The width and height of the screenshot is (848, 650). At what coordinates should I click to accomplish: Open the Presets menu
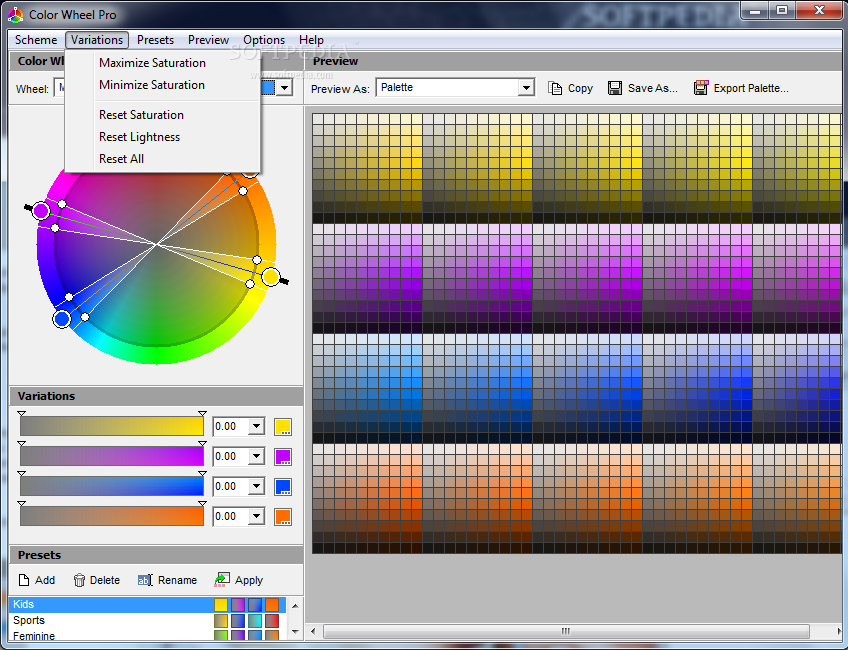click(x=155, y=40)
